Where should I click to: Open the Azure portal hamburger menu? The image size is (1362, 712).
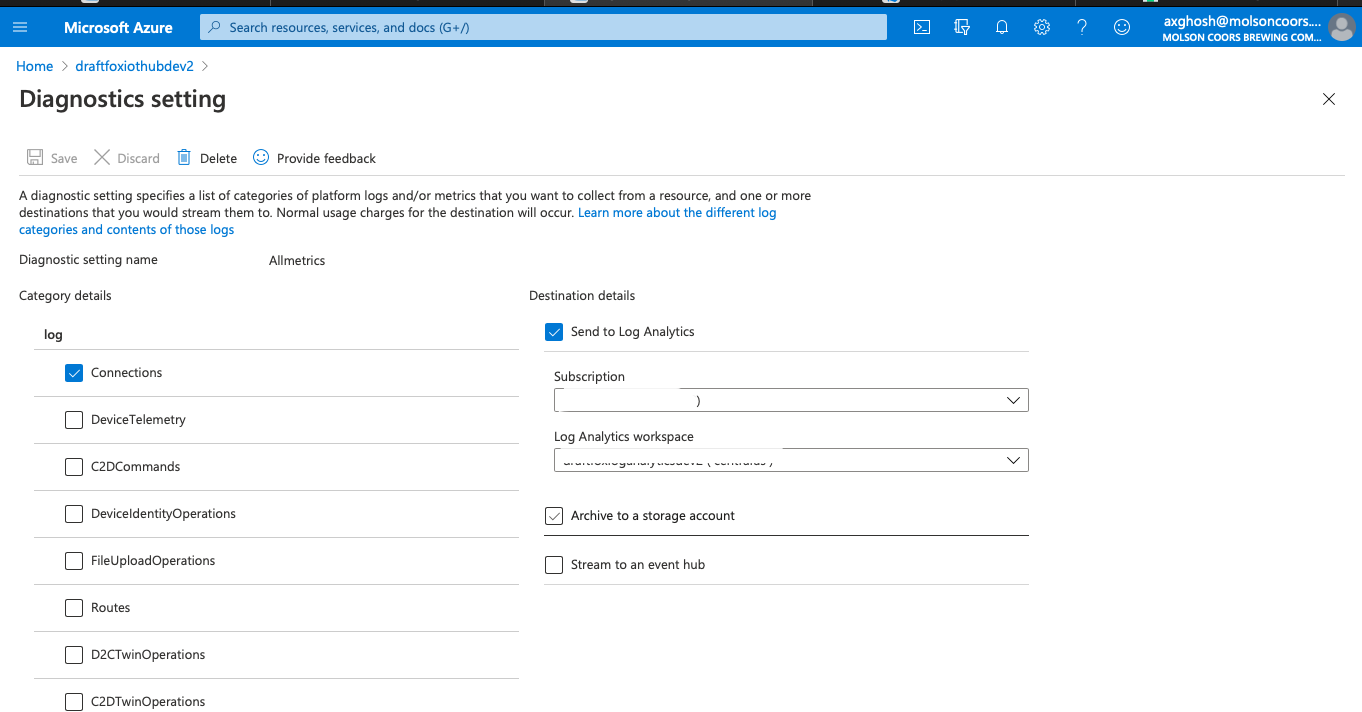pyautogui.click(x=20, y=27)
